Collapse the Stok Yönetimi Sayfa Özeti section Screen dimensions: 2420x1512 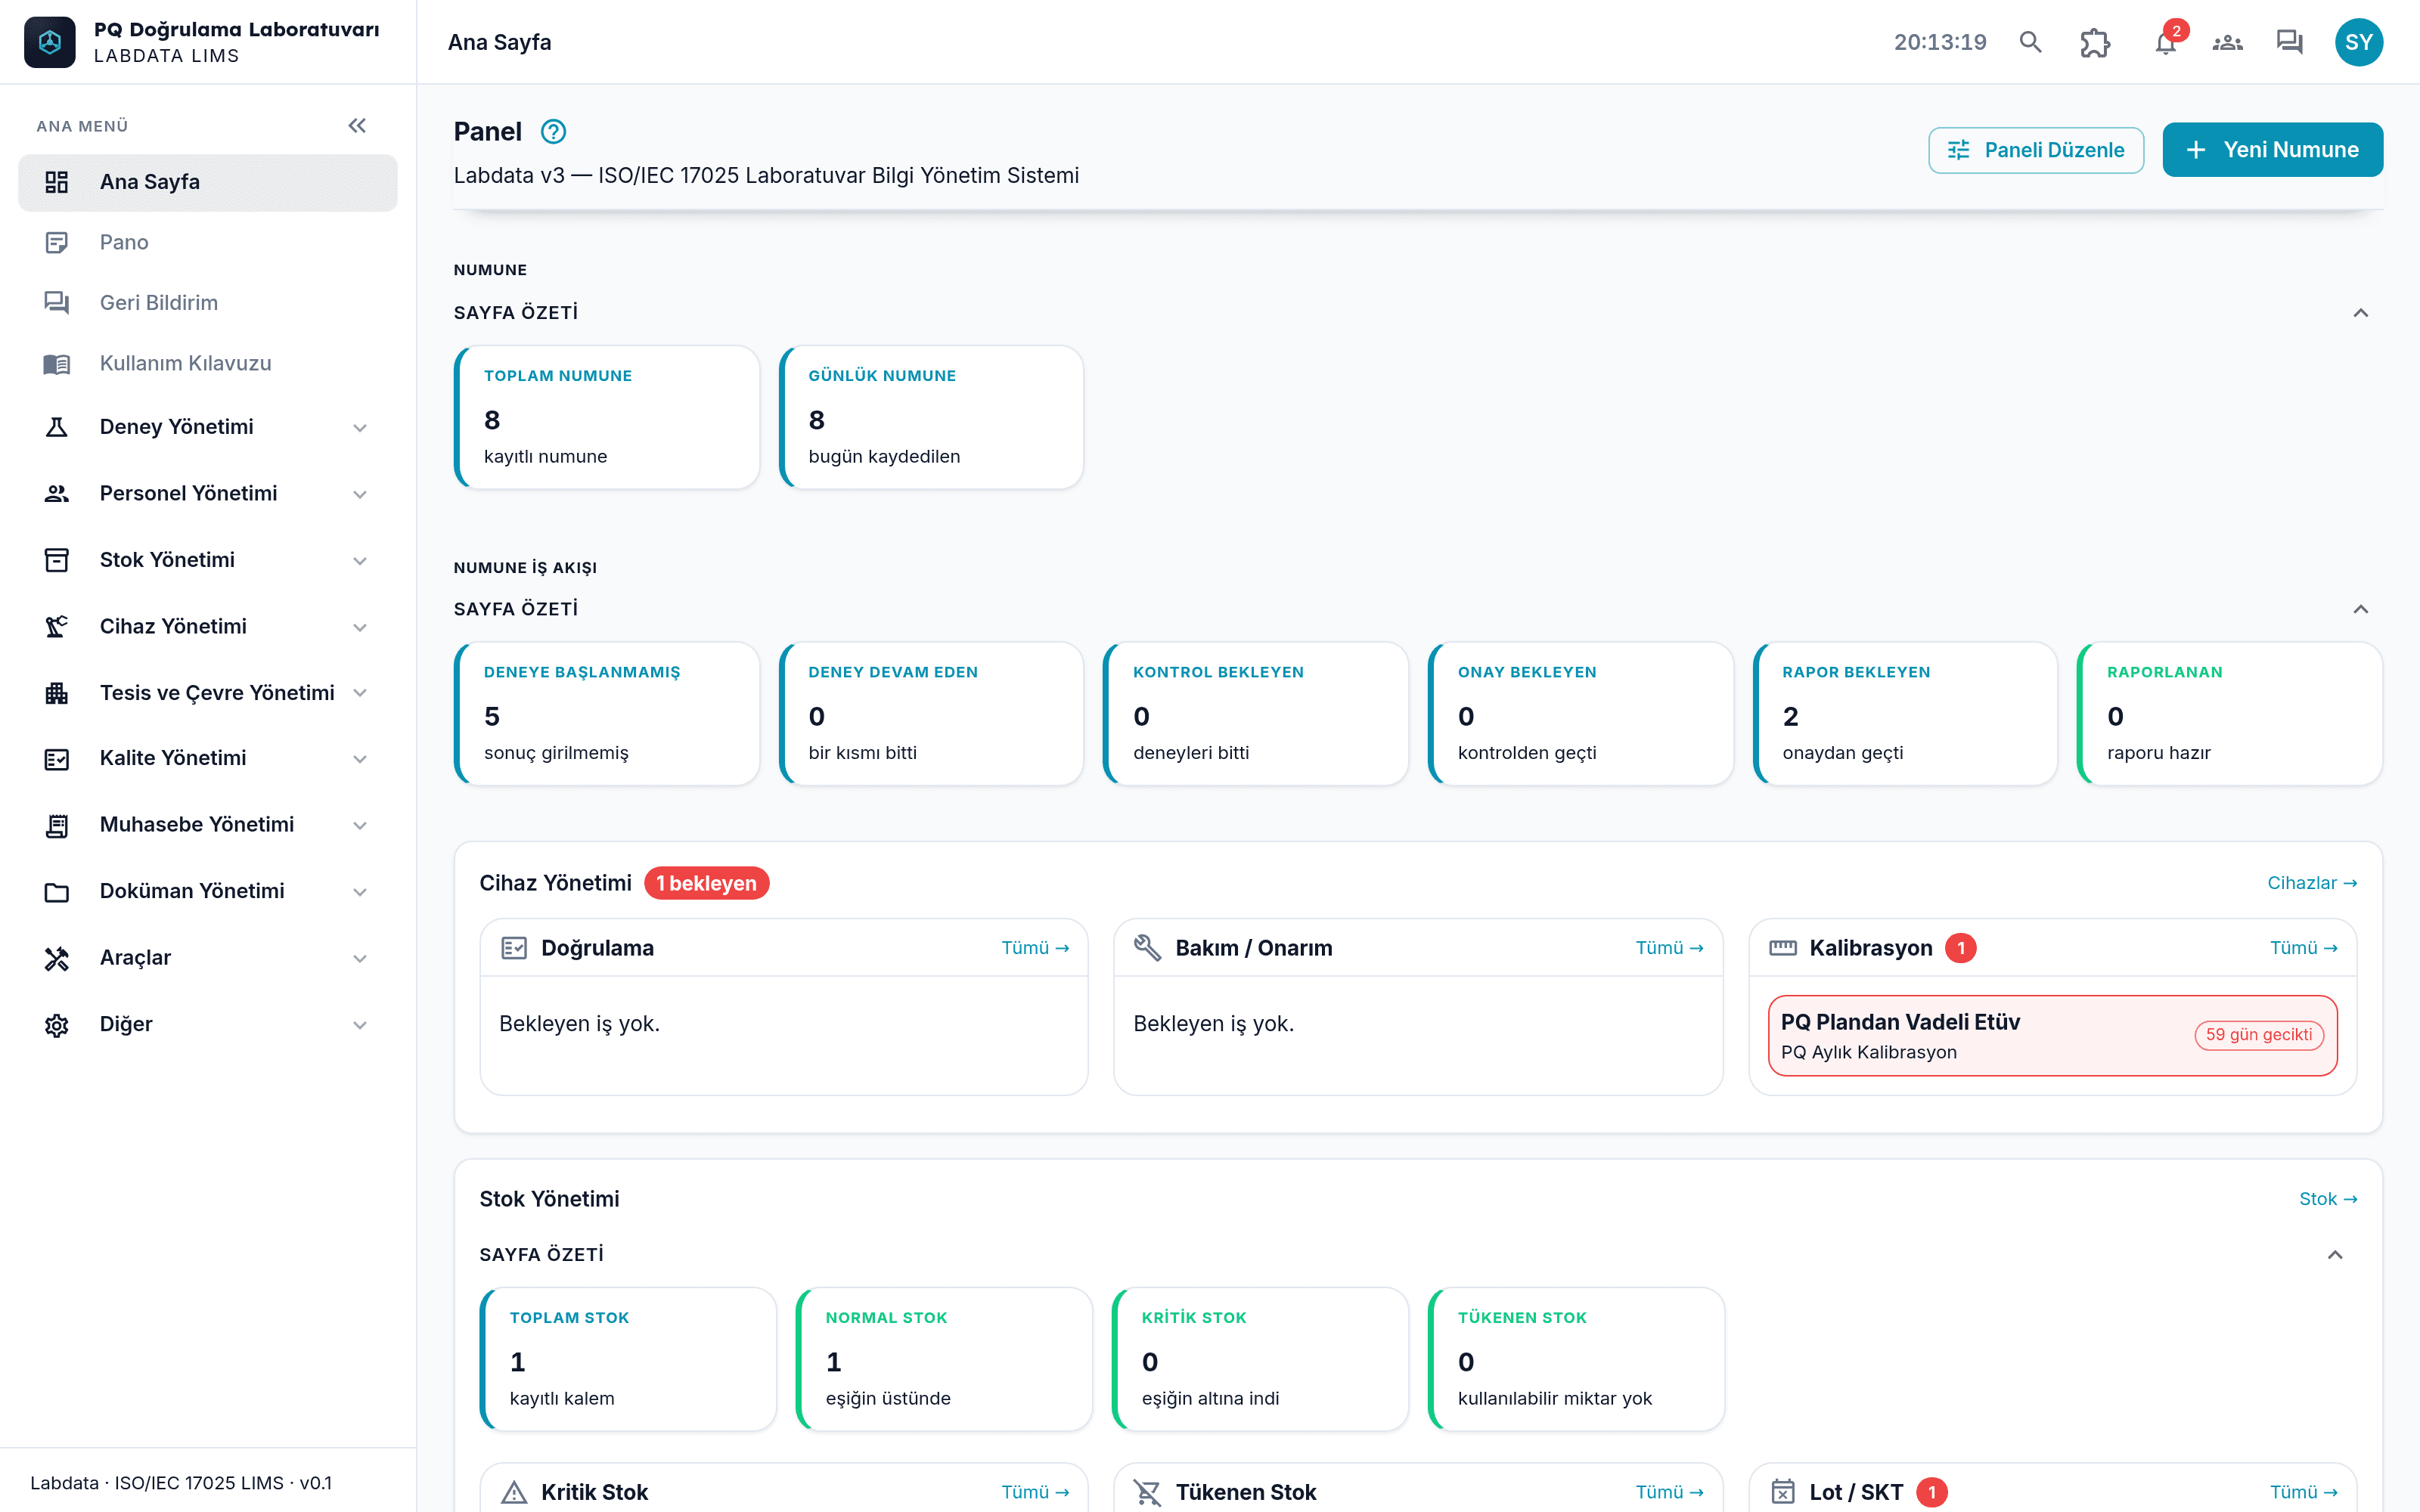(2334, 1255)
